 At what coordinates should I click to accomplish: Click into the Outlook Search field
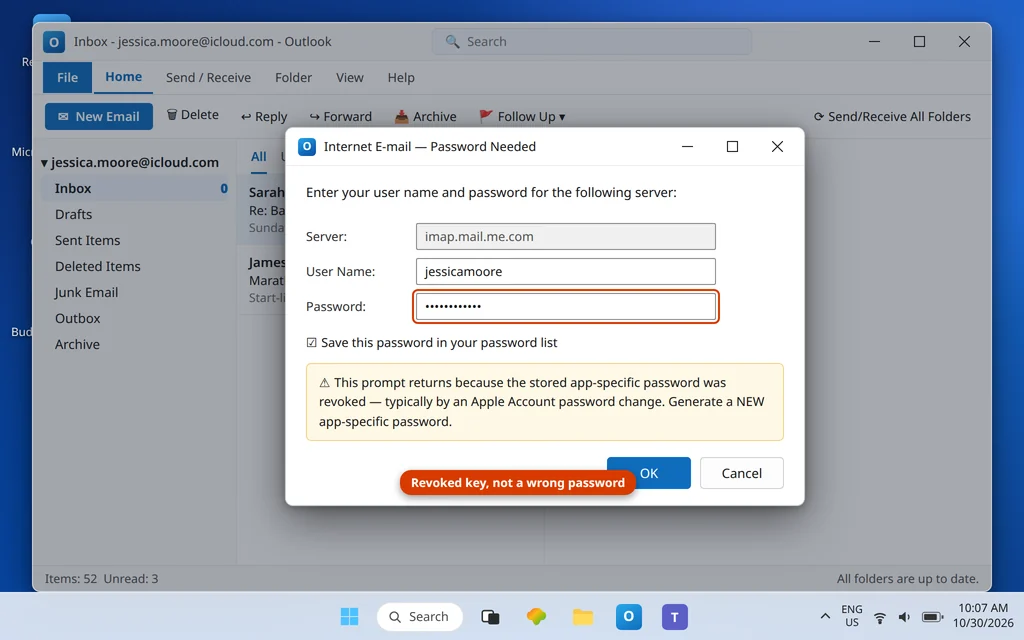click(x=592, y=42)
